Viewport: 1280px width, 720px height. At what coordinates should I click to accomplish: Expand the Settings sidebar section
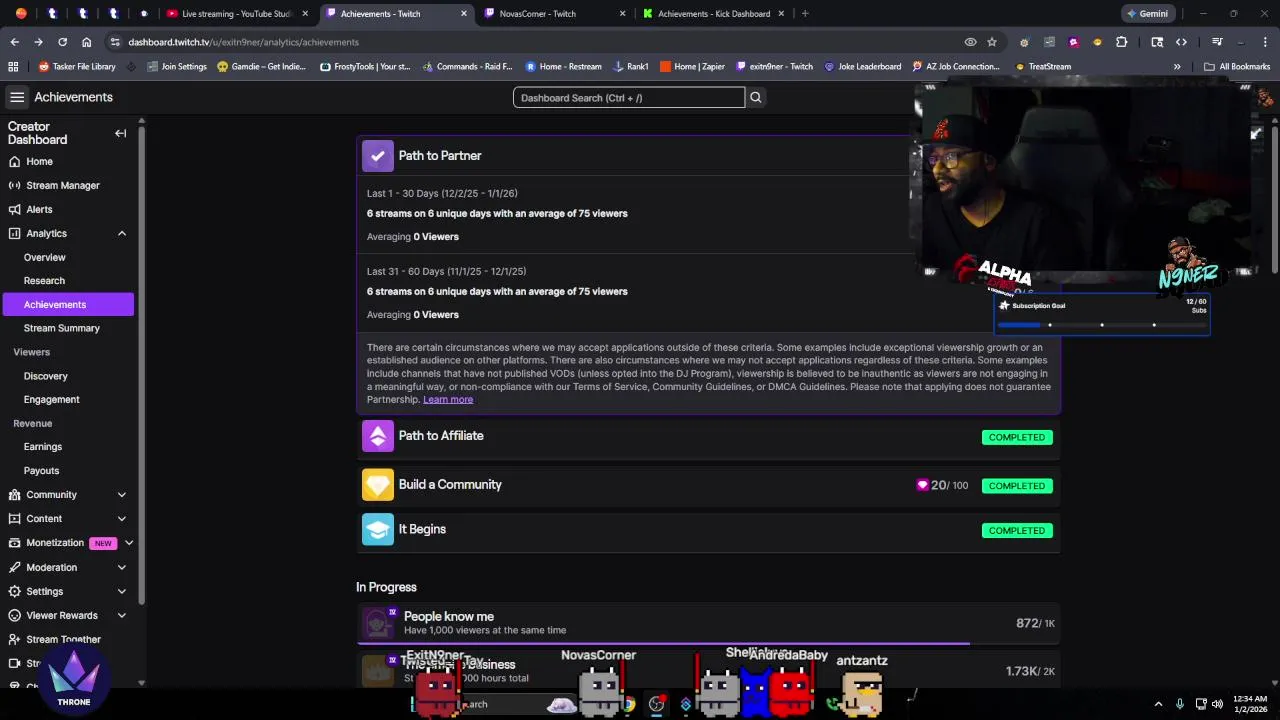[122, 591]
